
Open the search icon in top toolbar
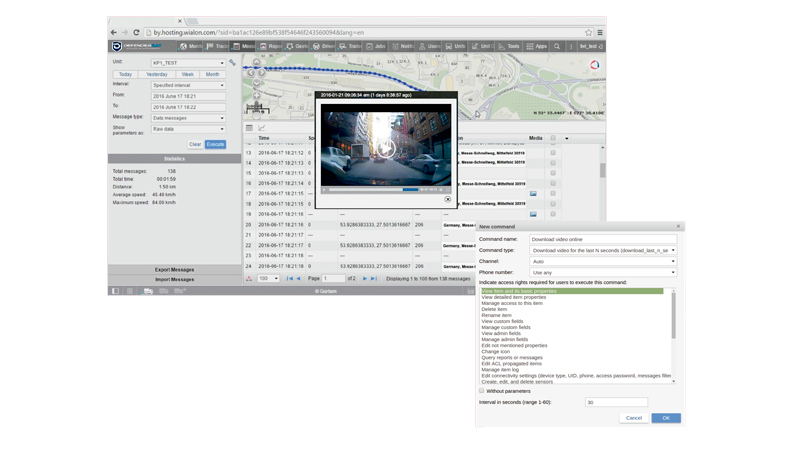(557, 46)
